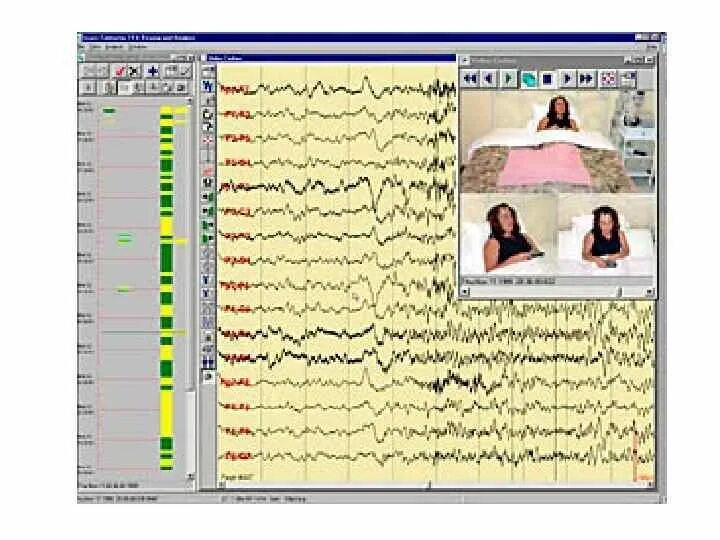Click the video window scrollbar right arrow
Screen dimensions: 720x540
point(650,292)
